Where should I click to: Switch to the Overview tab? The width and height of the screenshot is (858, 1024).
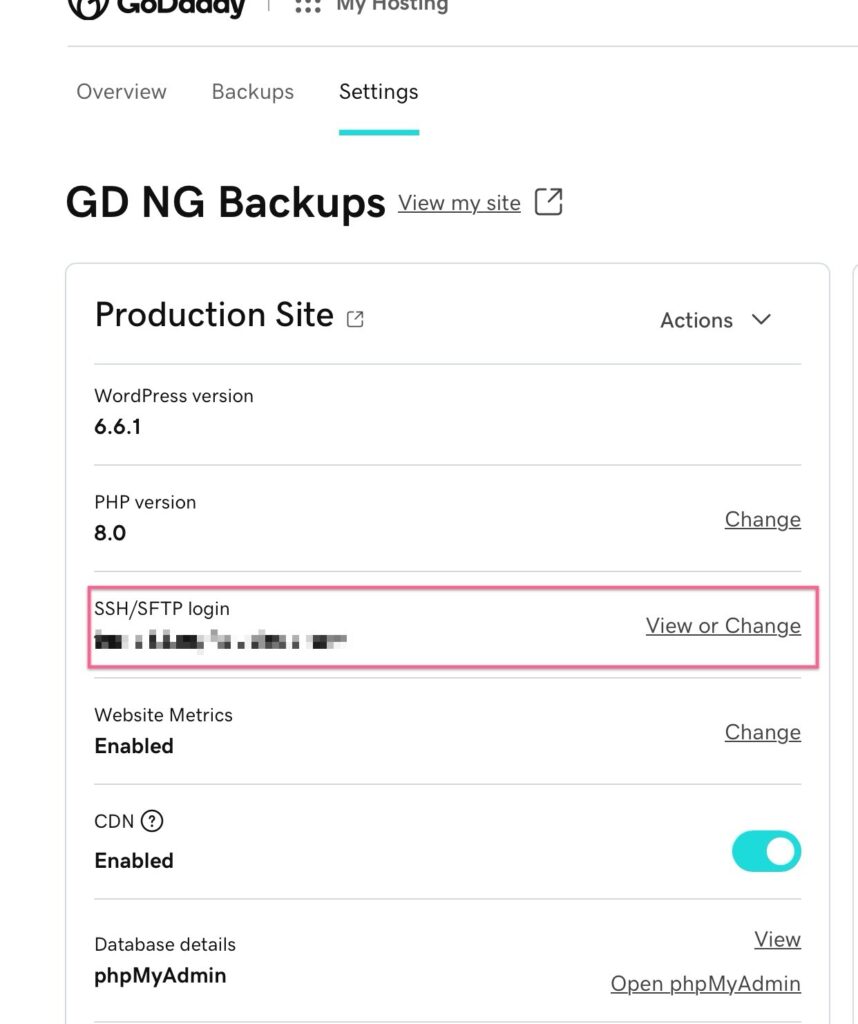(121, 92)
